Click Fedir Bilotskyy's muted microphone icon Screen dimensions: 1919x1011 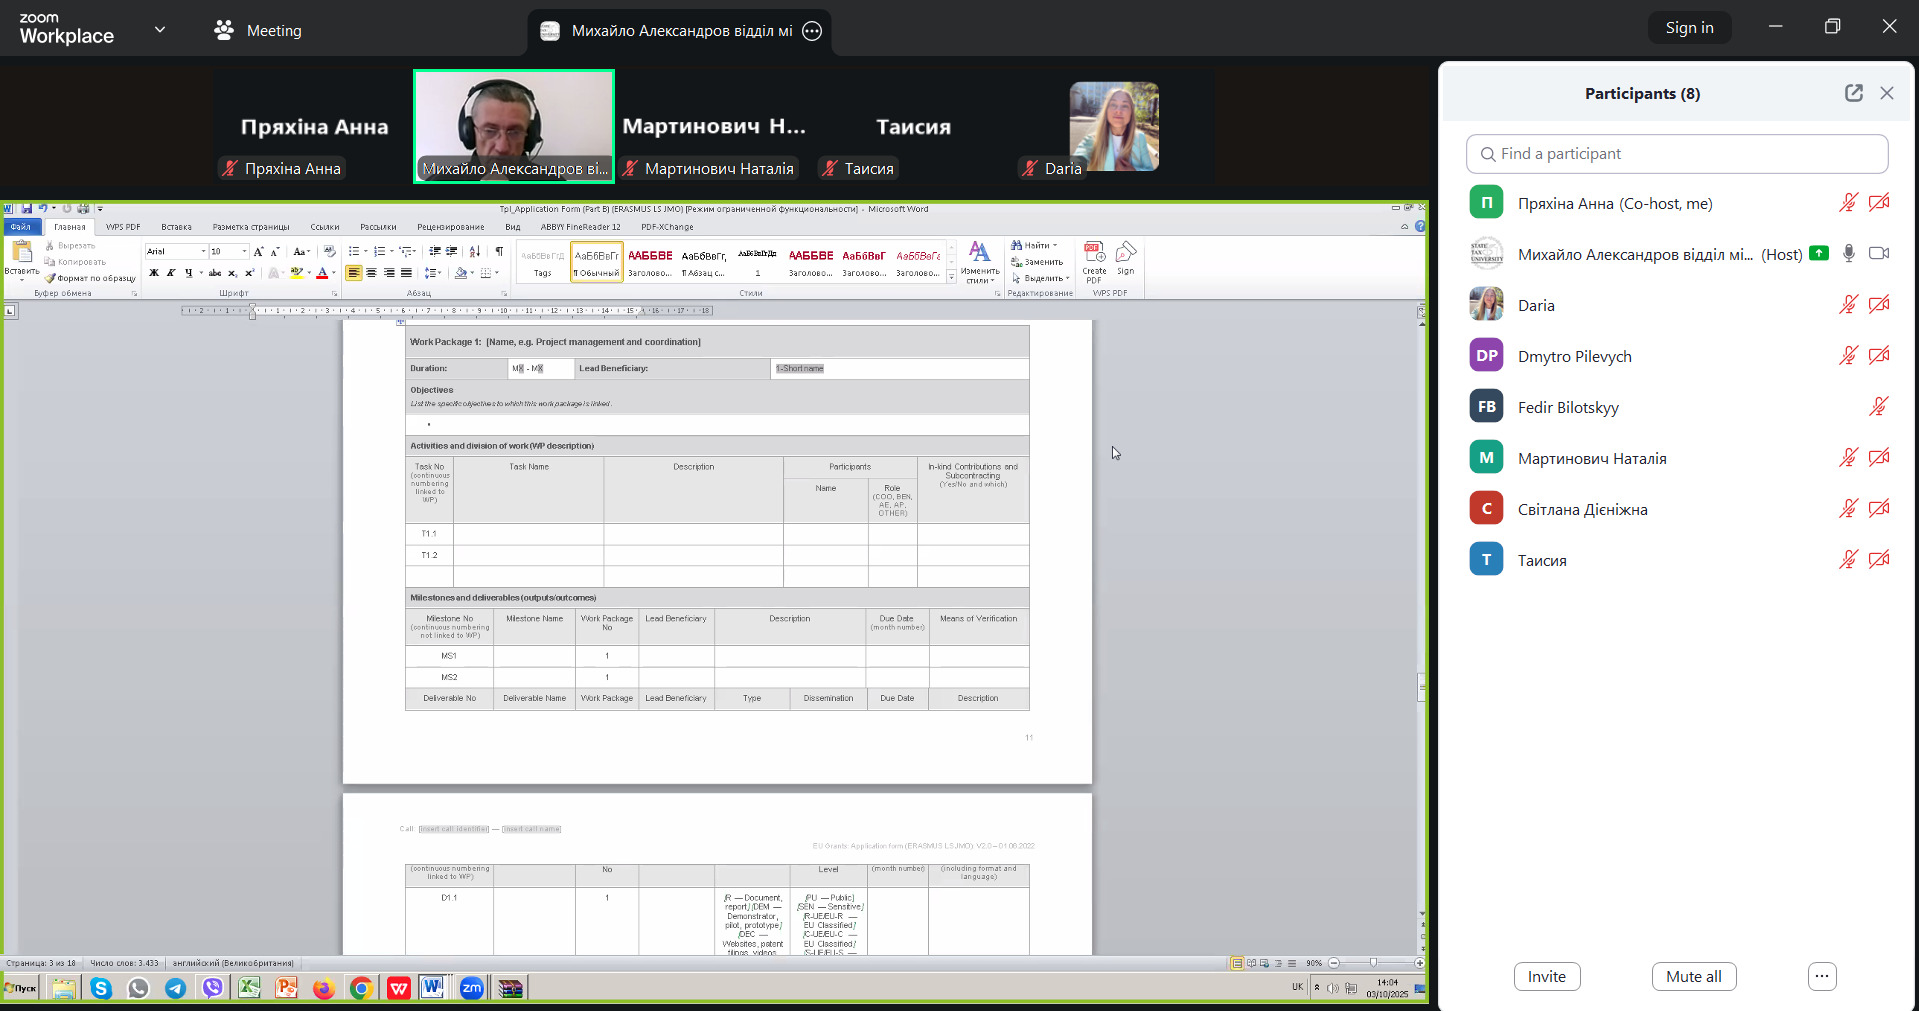(1878, 407)
